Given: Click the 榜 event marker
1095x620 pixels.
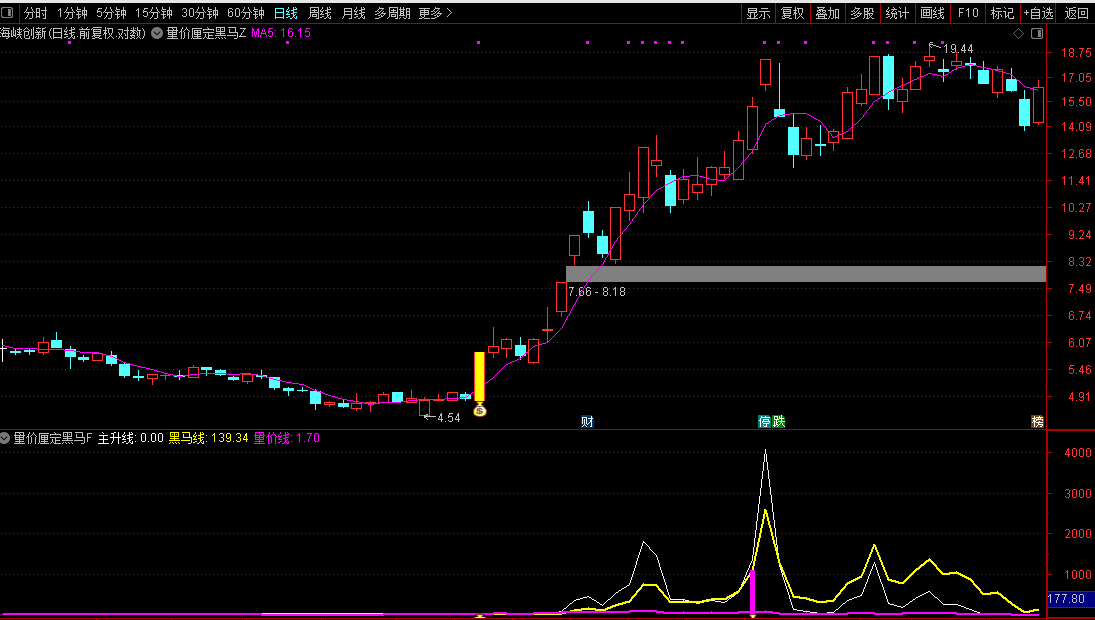Looking at the screenshot, I should 1037,421.
